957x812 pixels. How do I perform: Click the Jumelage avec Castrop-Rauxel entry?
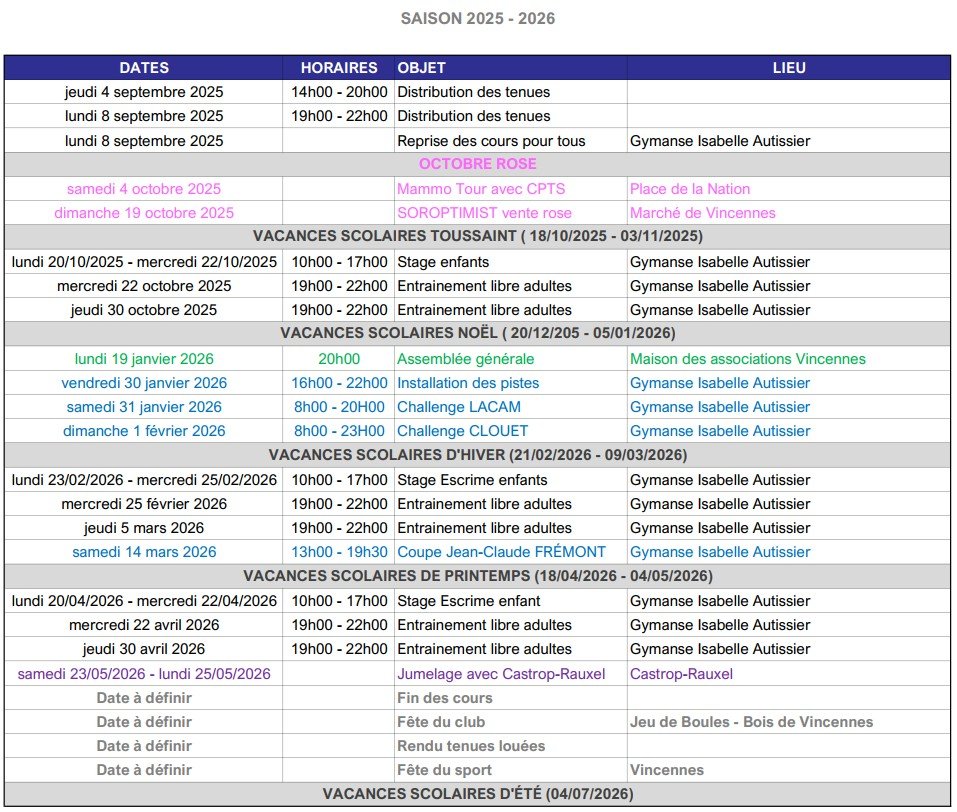coord(501,674)
